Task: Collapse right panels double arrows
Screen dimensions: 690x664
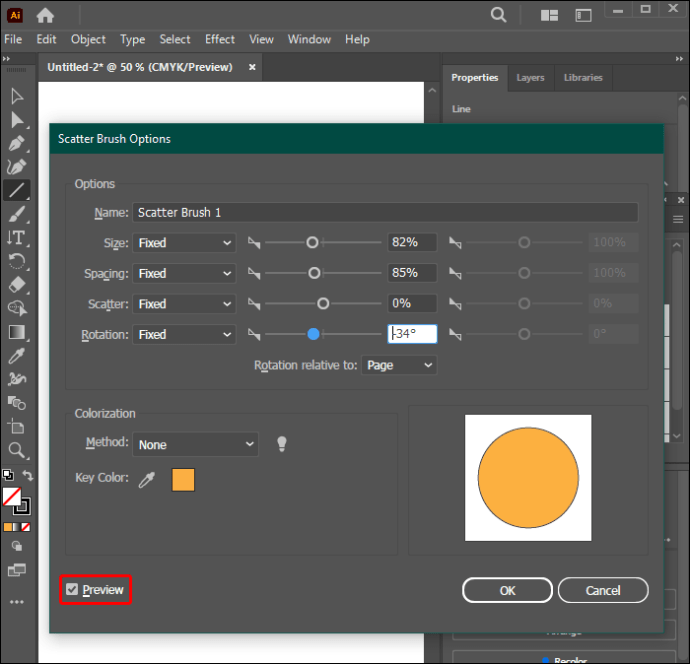Action: pos(679,59)
